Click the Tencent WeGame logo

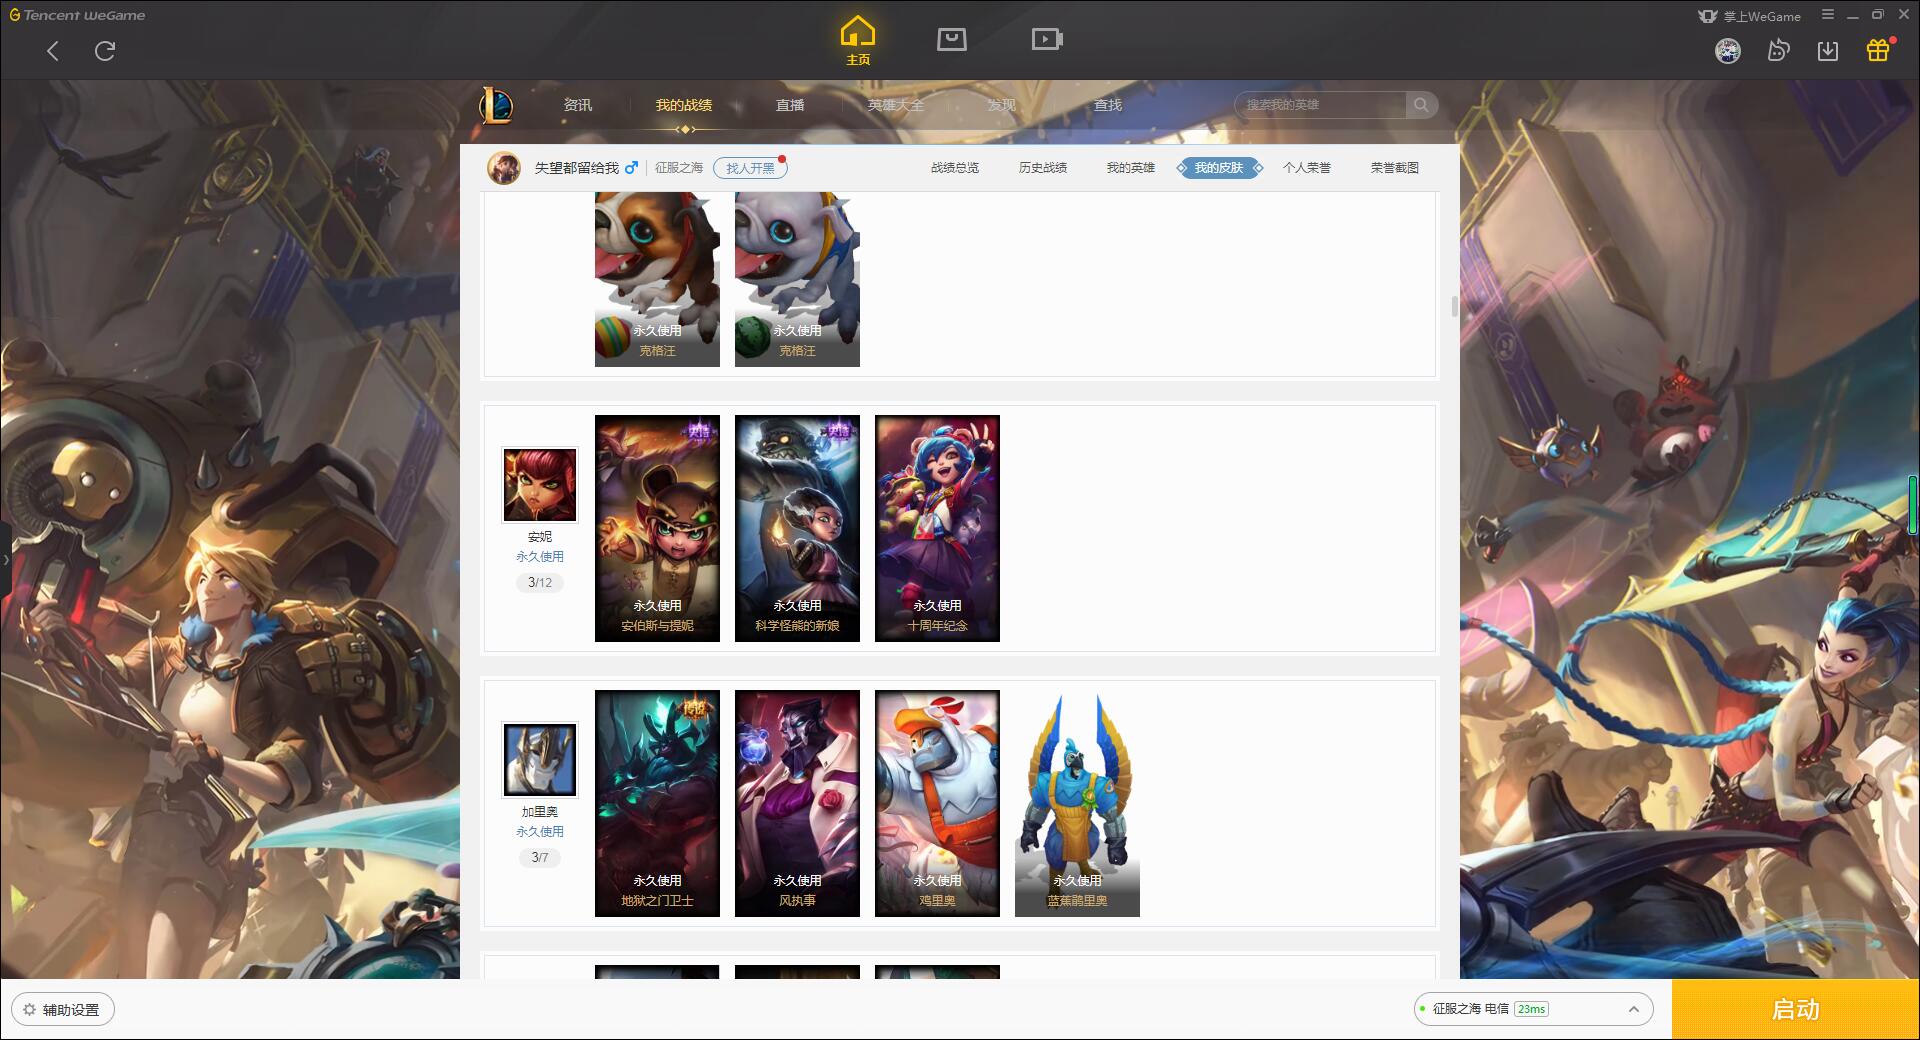point(78,15)
